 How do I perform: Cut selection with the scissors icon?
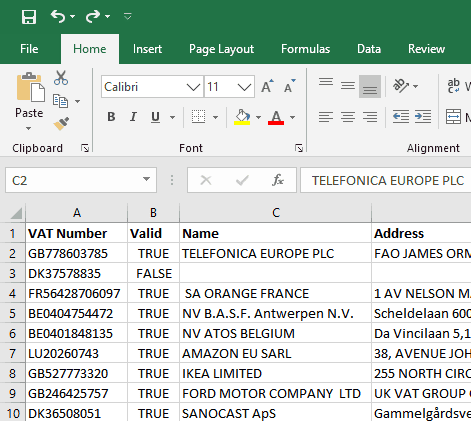(x=61, y=78)
